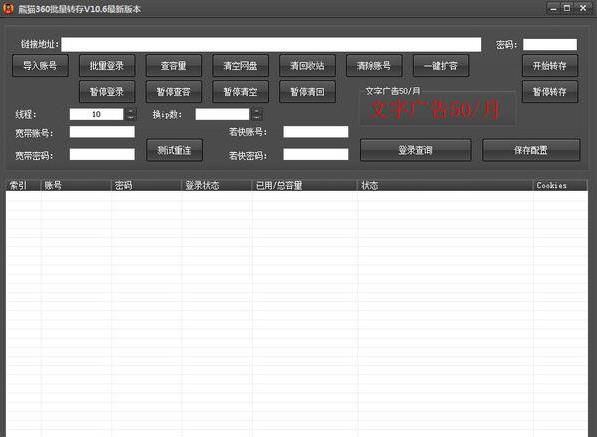This screenshot has height=437, width=597.
Task: Test reconnection with 测试重连 button
Action: pos(174,150)
